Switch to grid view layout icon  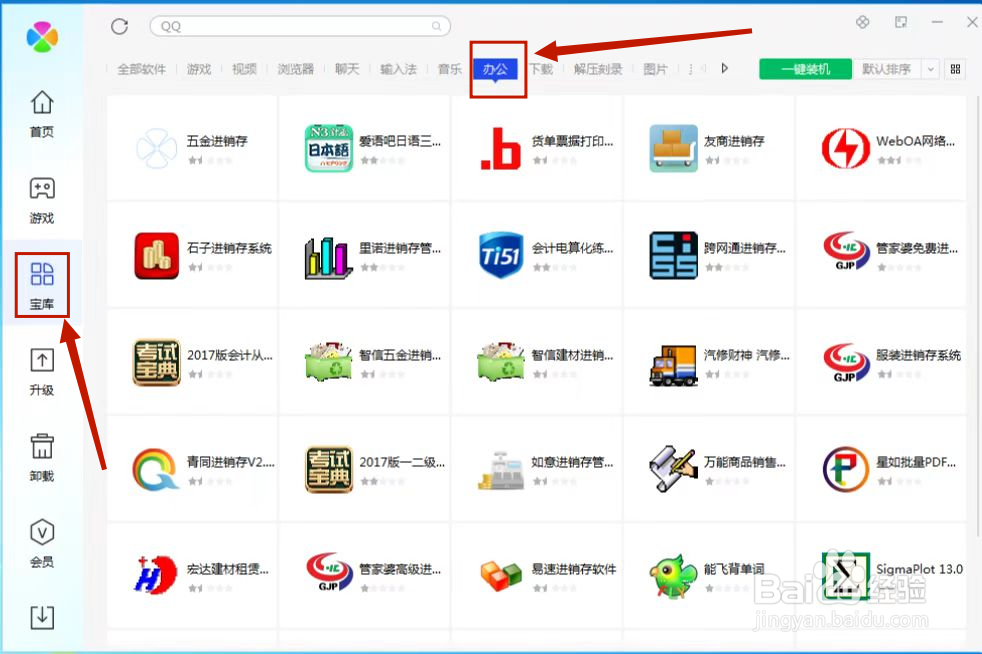click(x=955, y=69)
